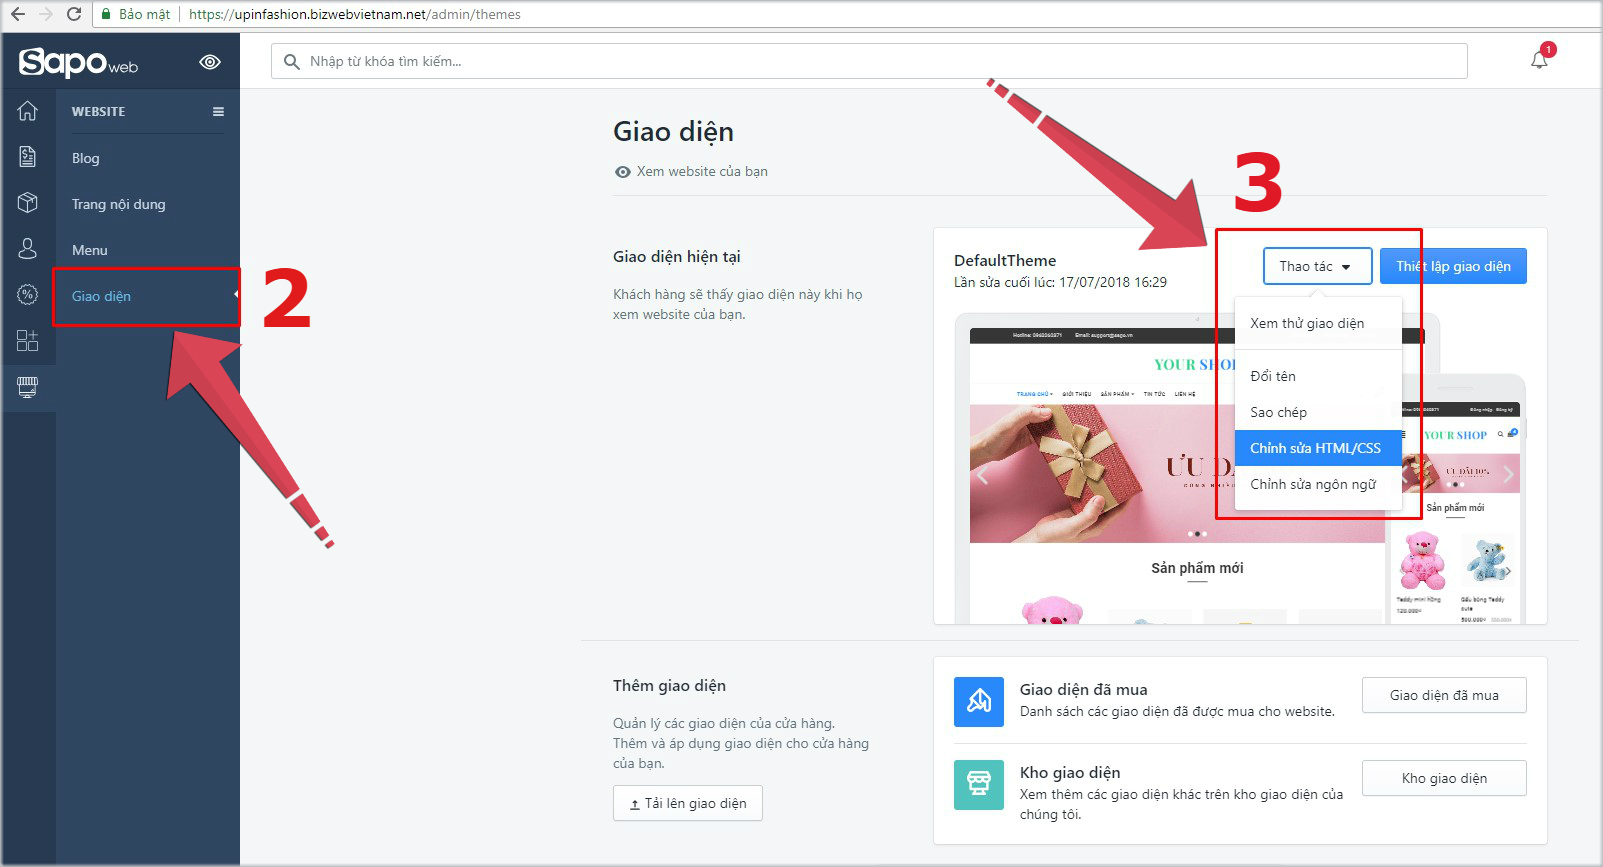1603x867 pixels.
Task: Collapse the Giao diện sidebar arrow
Action: [236, 295]
